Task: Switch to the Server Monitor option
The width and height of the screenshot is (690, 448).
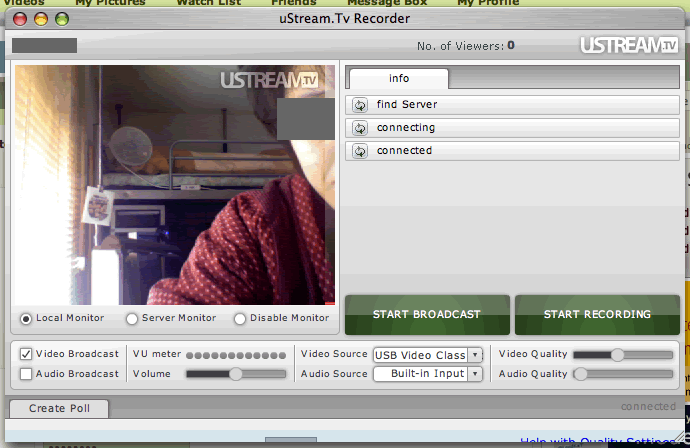Action: tap(132, 318)
